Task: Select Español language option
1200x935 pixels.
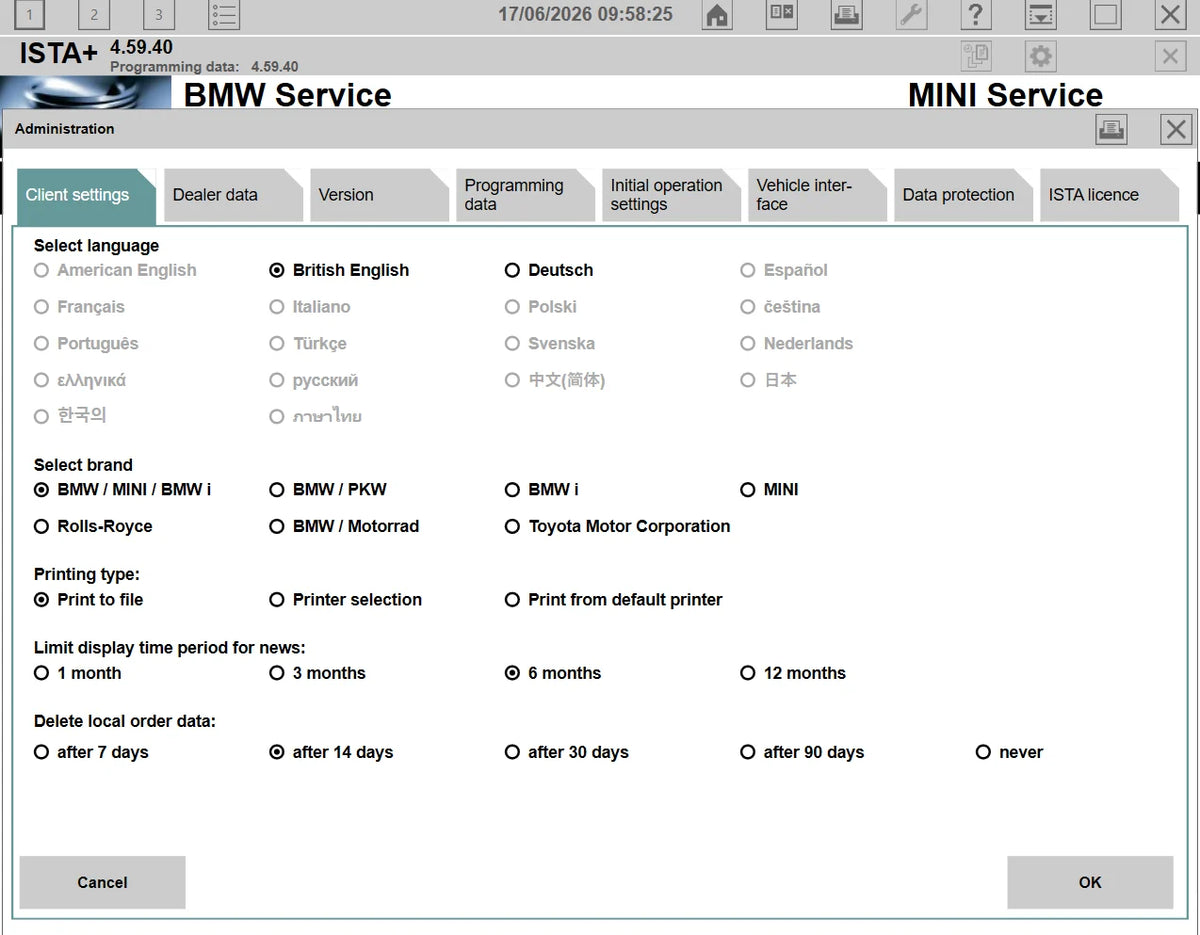Action: 784,270
